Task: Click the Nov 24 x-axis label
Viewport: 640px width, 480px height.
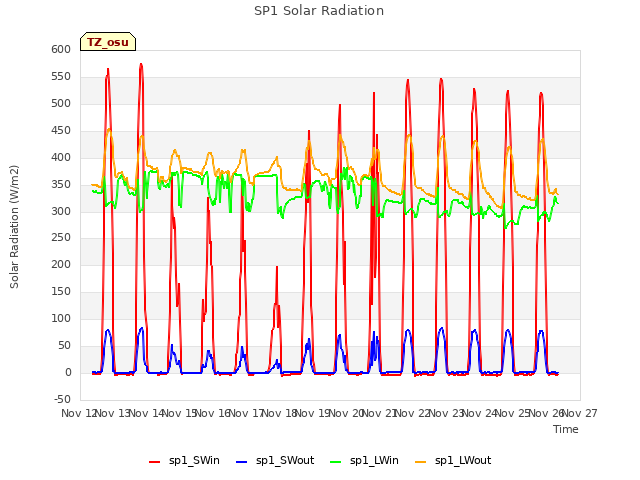Action: tap(480, 413)
